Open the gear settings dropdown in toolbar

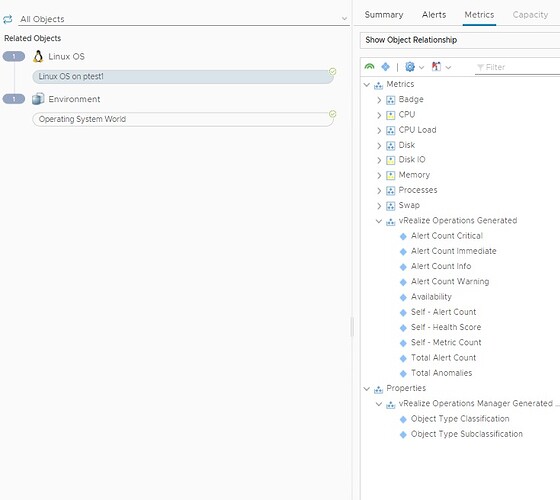pyautogui.click(x=414, y=67)
